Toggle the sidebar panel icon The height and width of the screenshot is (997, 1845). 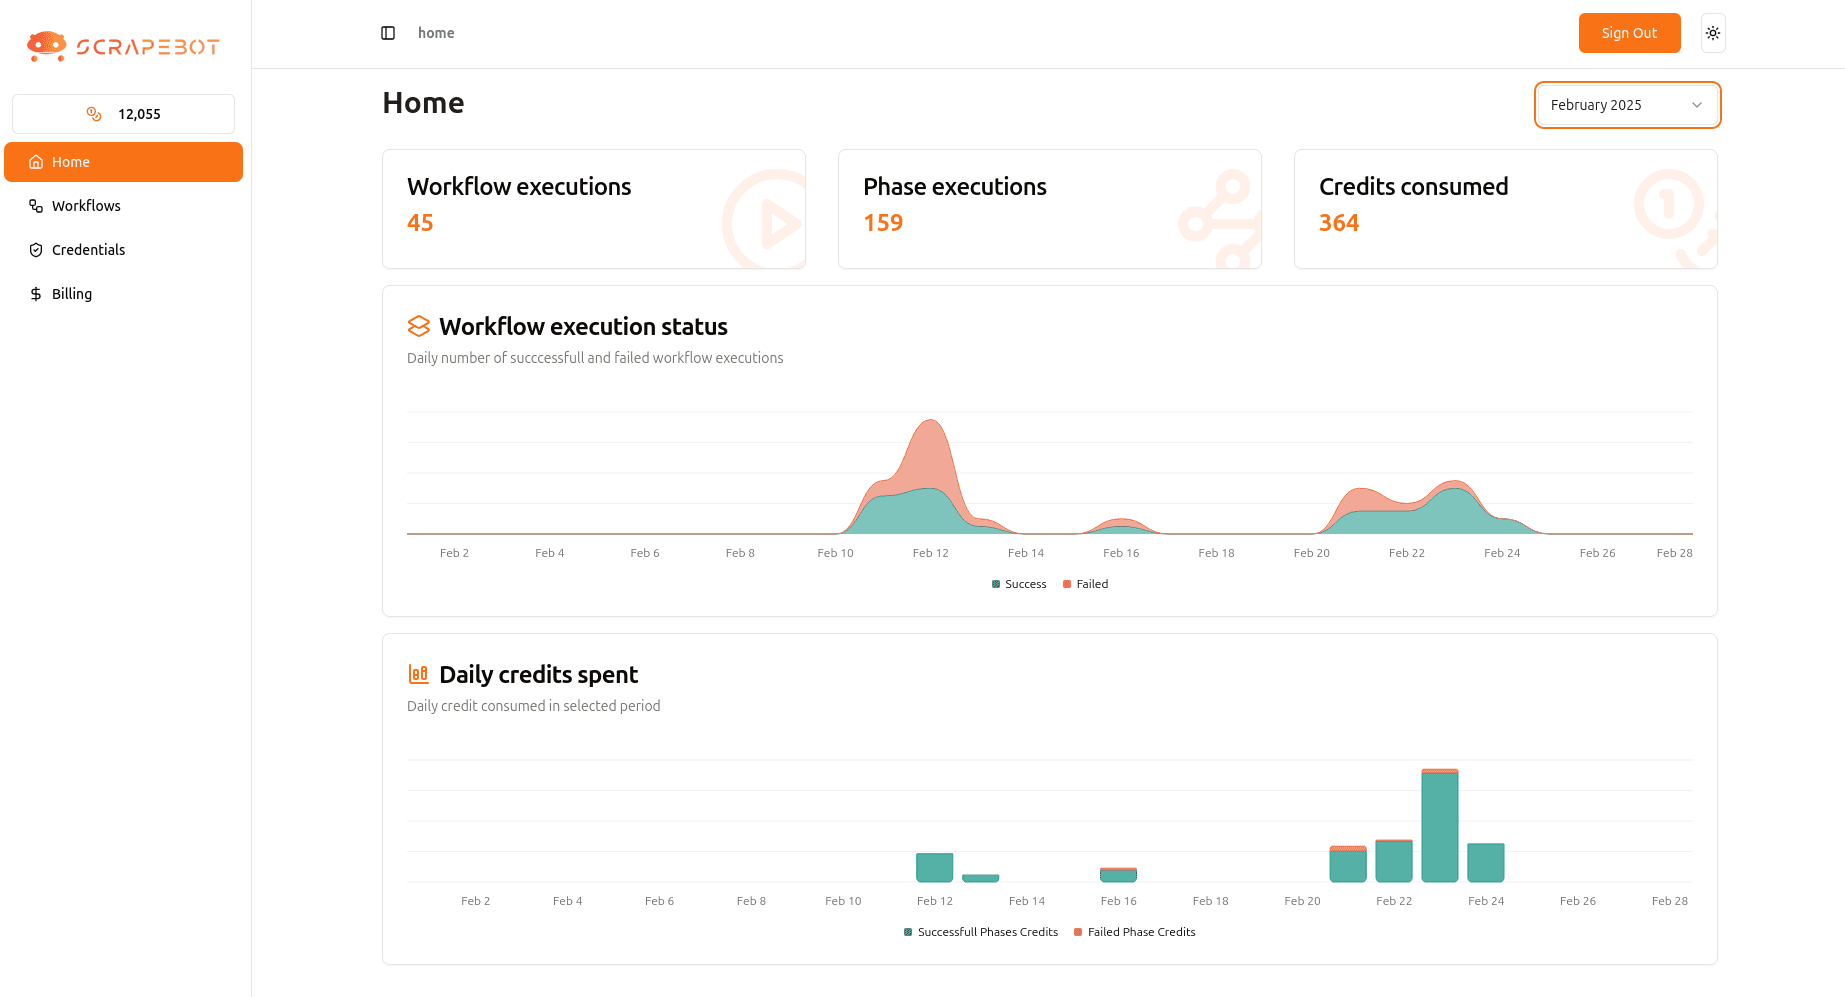click(x=388, y=33)
